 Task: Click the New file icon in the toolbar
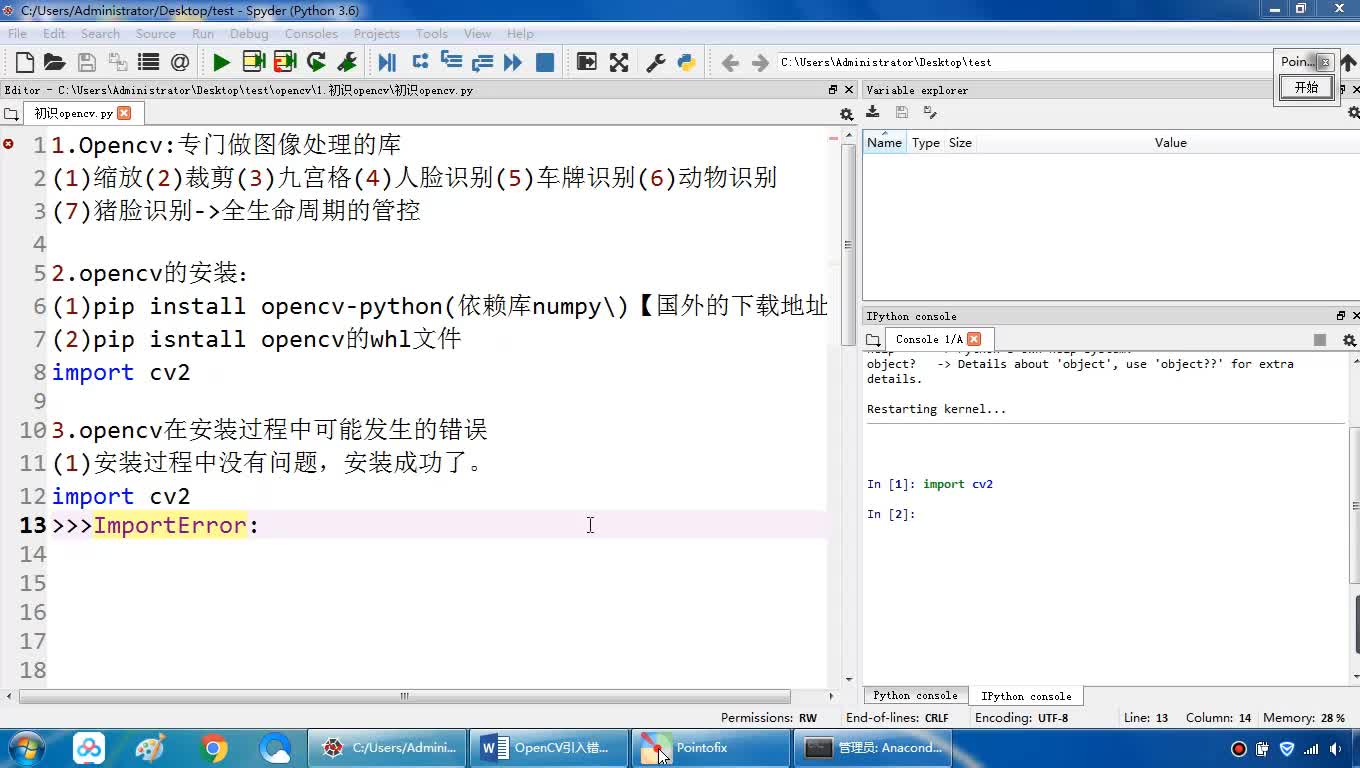pos(25,62)
